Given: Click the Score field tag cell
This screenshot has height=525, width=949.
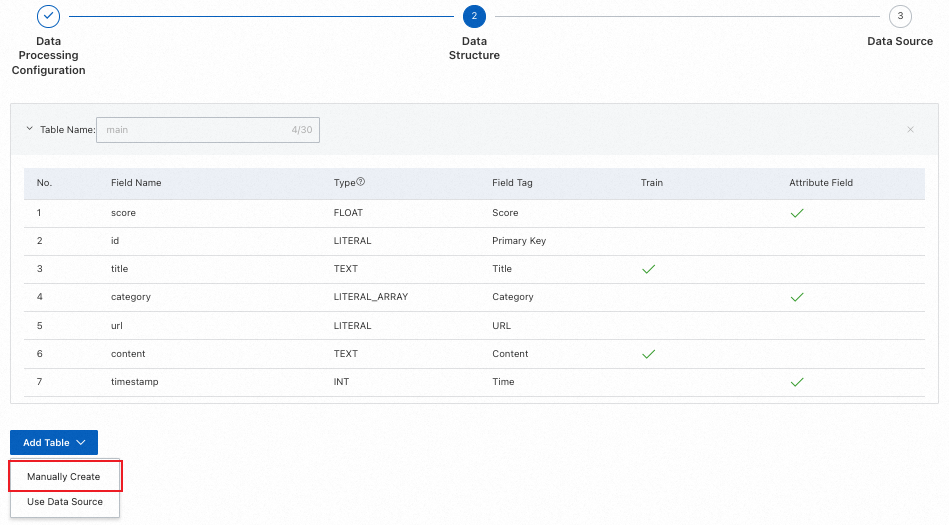Looking at the screenshot, I should (505, 213).
